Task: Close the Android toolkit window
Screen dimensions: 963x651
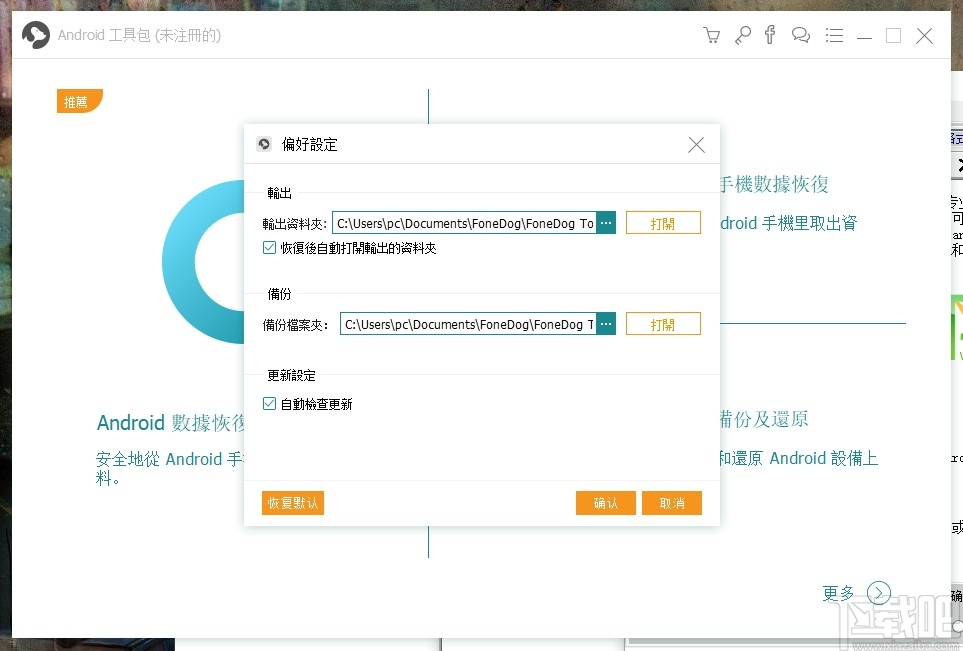Action: coord(924,36)
